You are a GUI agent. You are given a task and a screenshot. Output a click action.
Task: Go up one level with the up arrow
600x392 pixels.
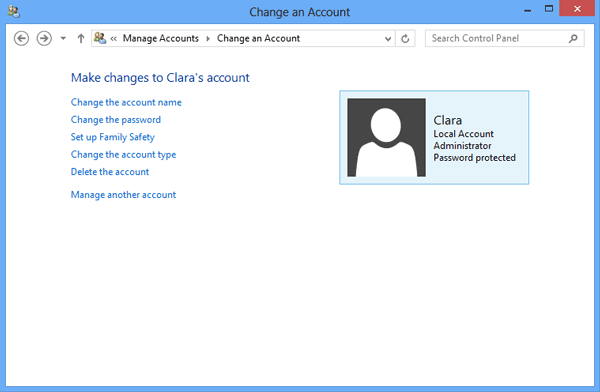[81, 39]
